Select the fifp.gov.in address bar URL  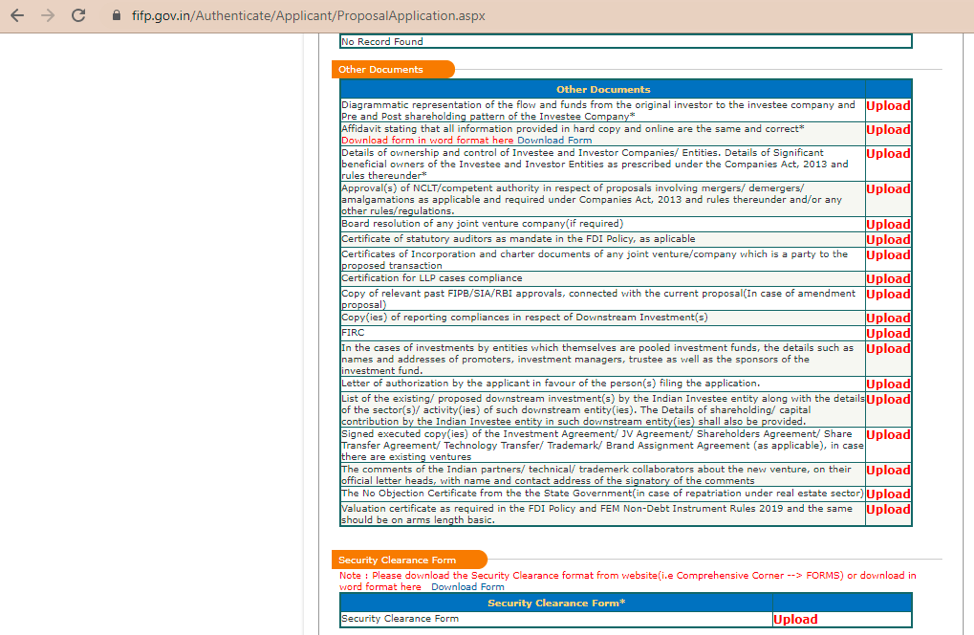300,15
